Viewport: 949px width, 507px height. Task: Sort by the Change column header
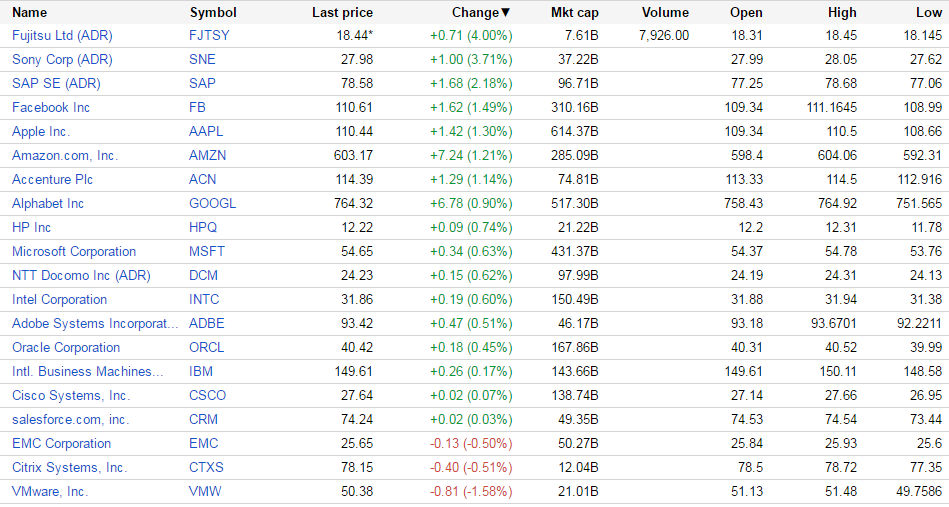tap(480, 13)
